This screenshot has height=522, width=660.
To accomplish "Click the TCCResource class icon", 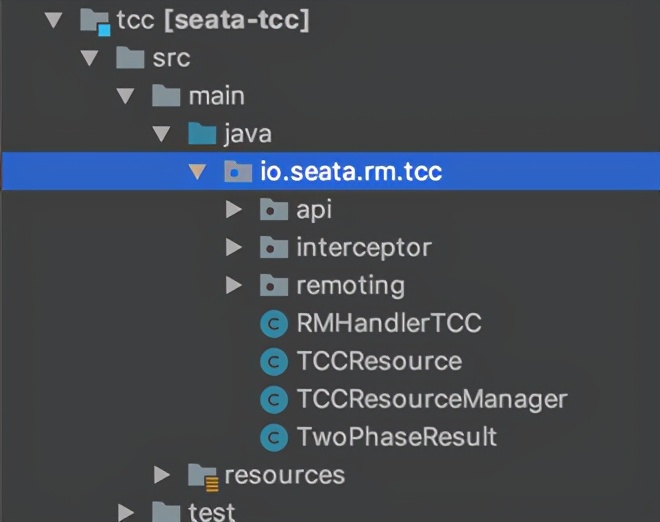I will pos(274,362).
